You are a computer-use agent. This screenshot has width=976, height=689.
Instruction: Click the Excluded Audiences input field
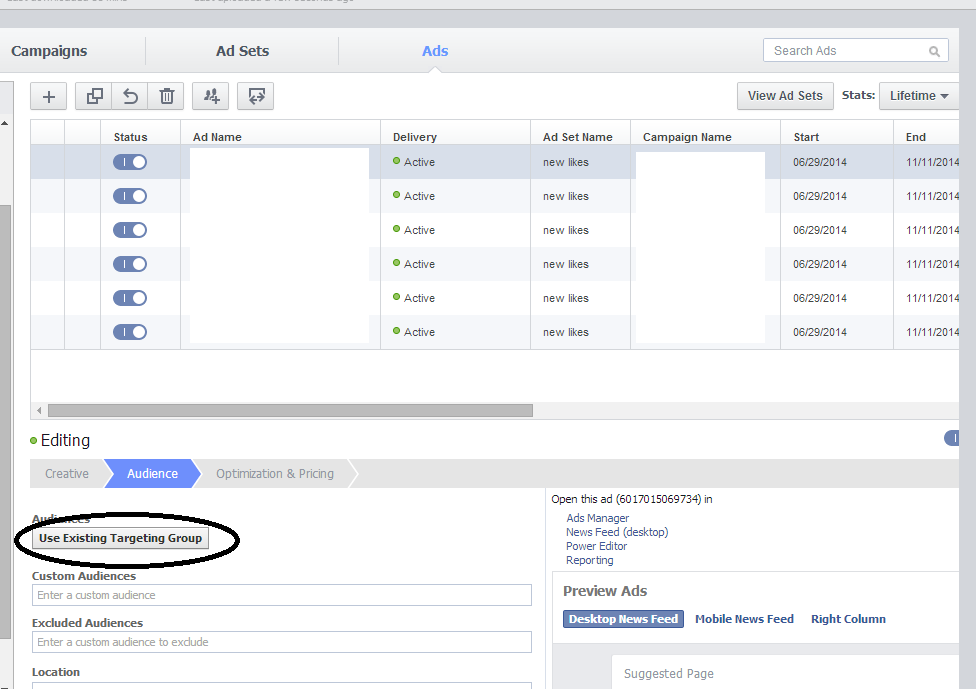pos(281,642)
